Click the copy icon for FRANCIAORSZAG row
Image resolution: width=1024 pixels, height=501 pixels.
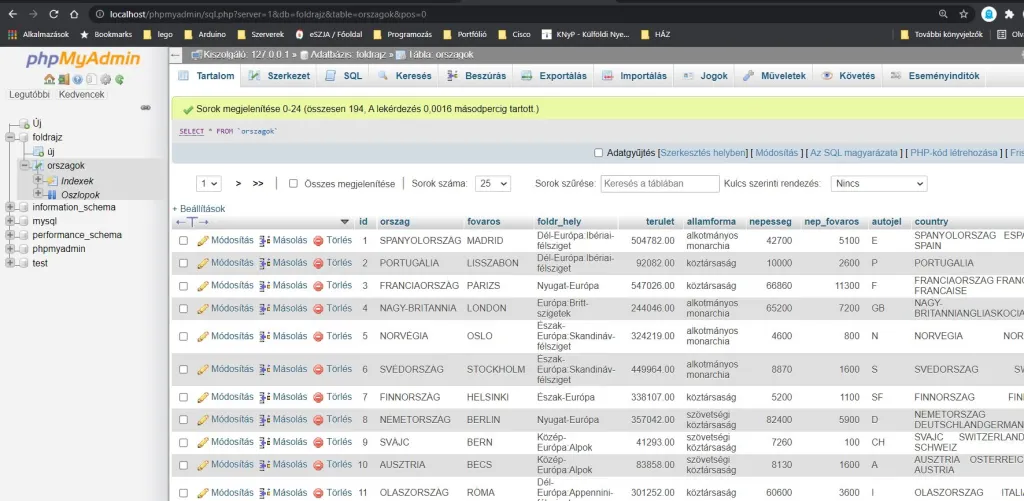click(x=265, y=285)
